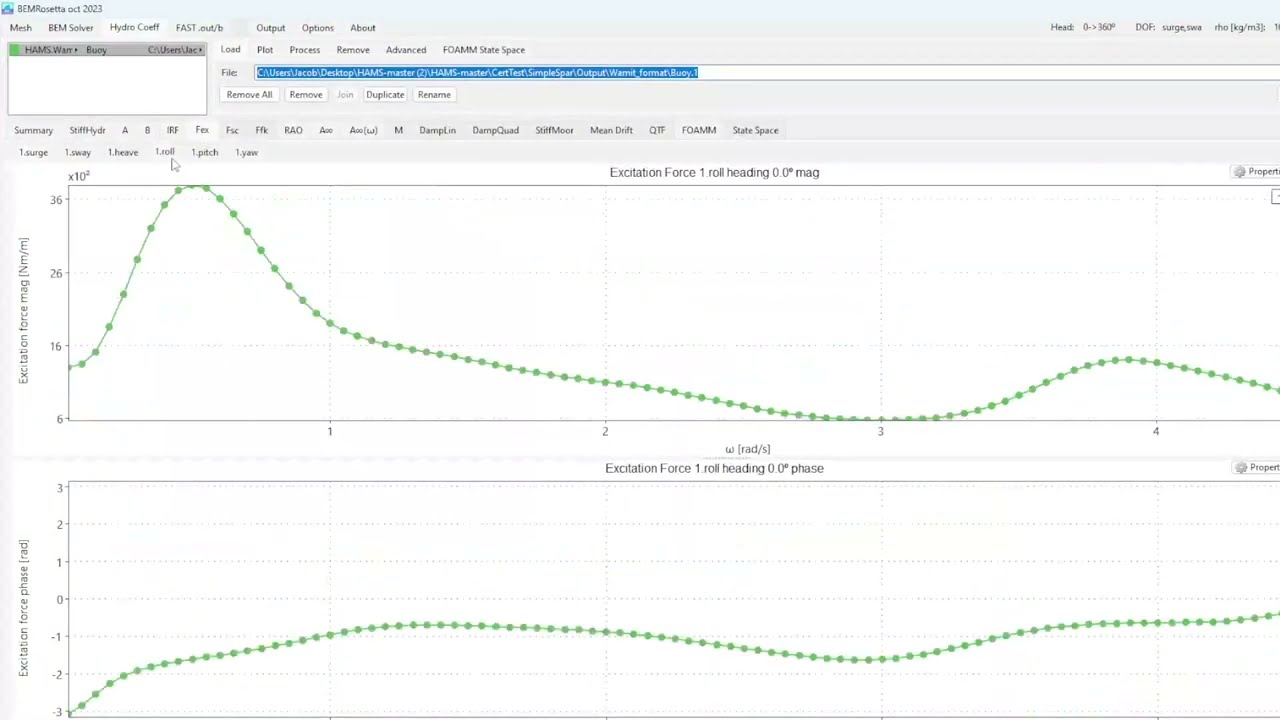Open the M matrix tab

[398, 131]
